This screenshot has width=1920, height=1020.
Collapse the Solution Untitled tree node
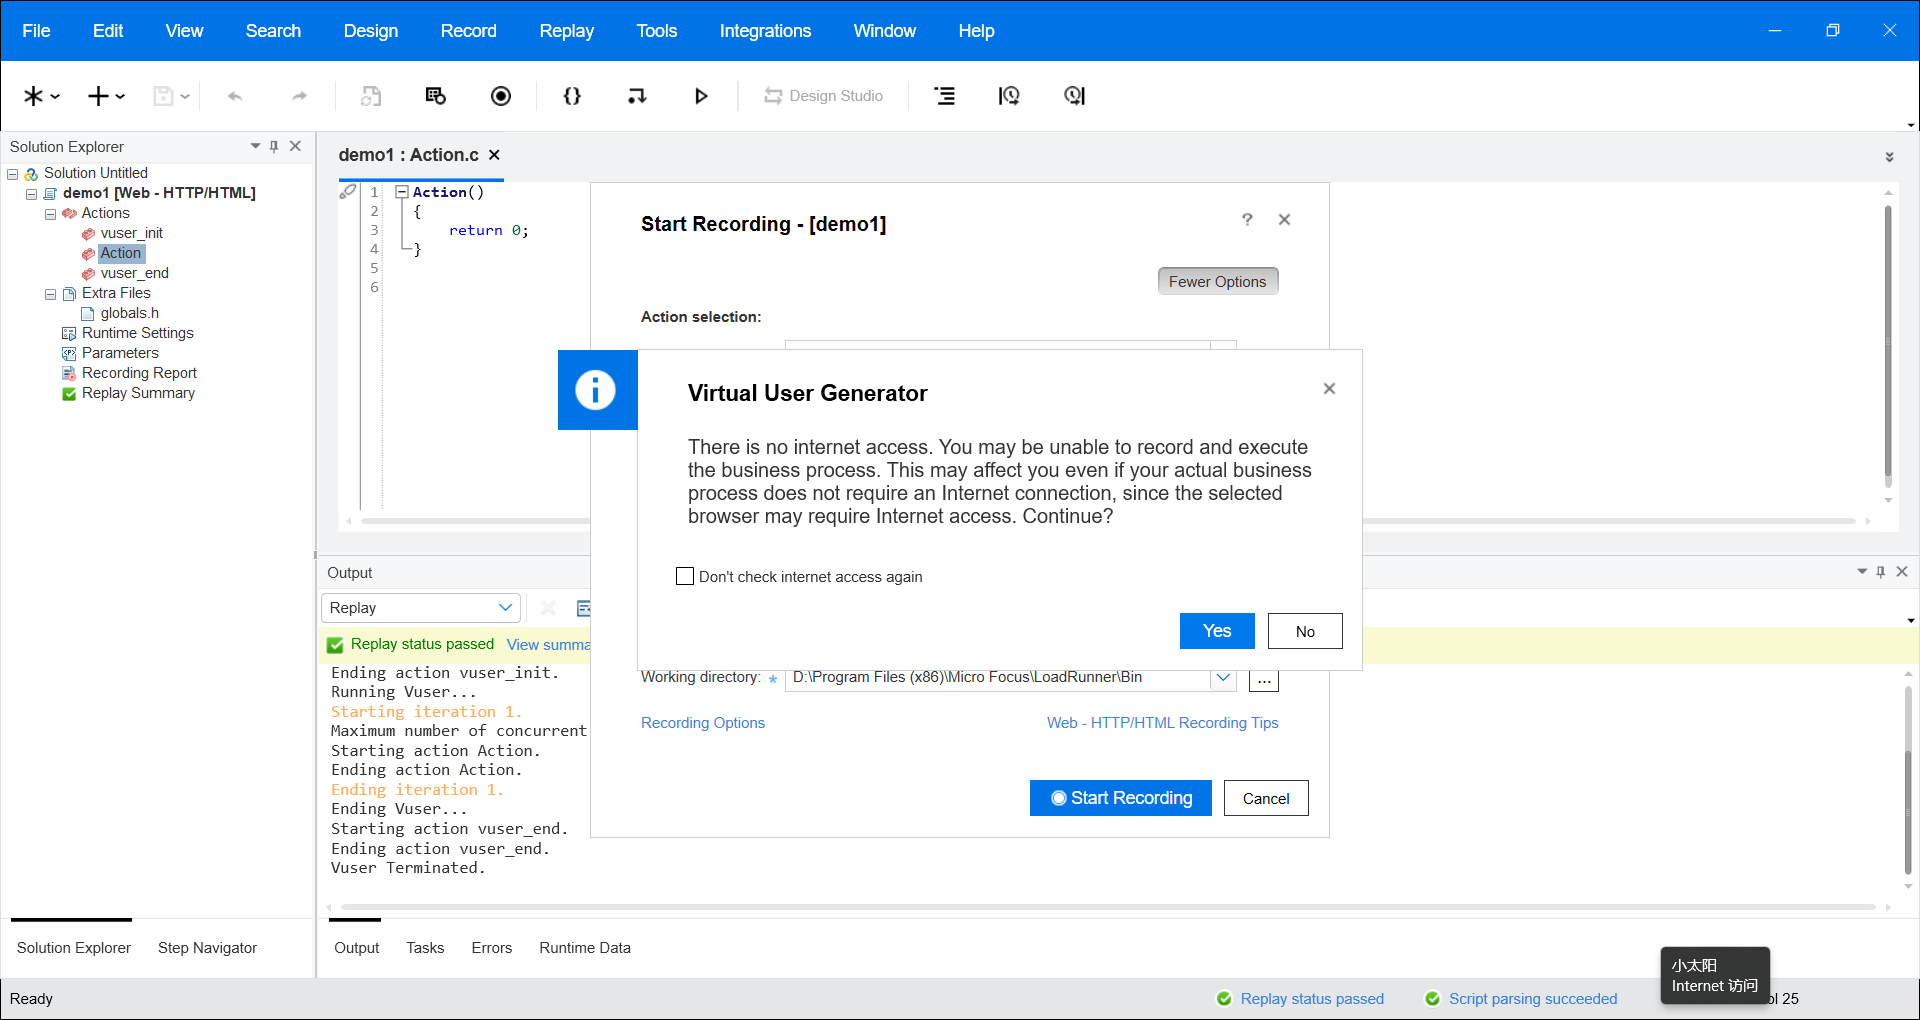point(12,174)
